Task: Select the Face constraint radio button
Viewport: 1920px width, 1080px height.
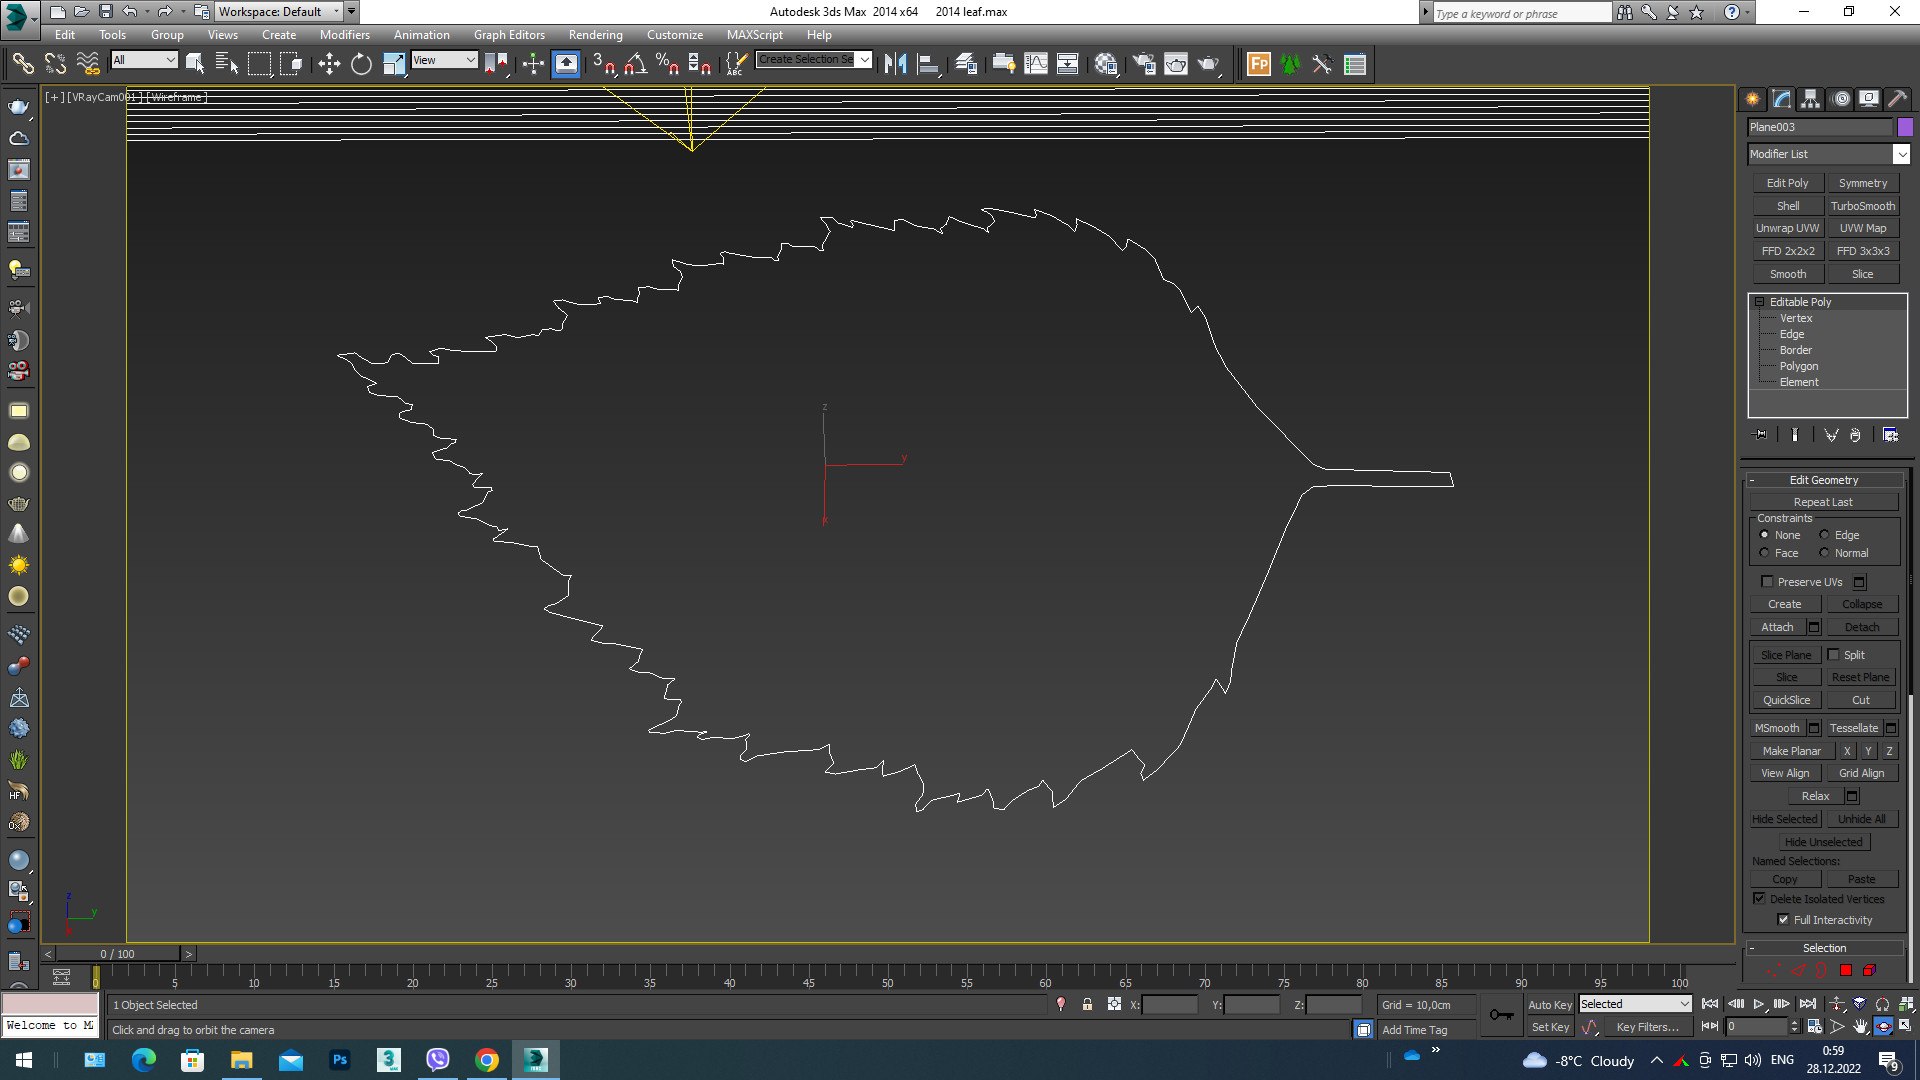Action: [x=1765, y=553]
